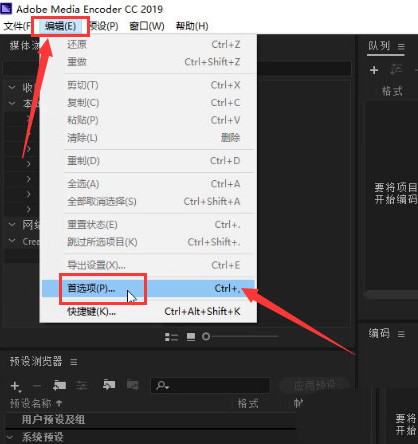This screenshot has width=418, height=444.
Task: Switch to the 编码 panel tab
Action: [379, 333]
